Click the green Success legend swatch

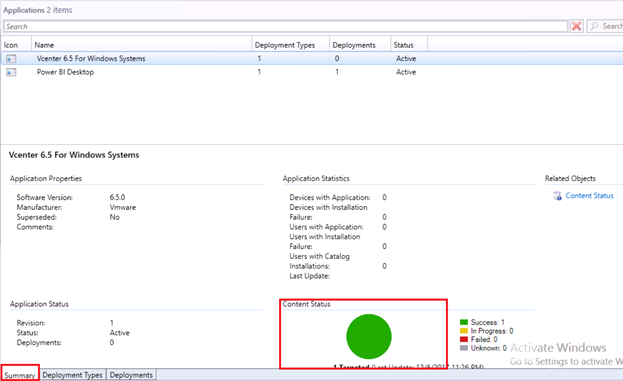point(464,322)
